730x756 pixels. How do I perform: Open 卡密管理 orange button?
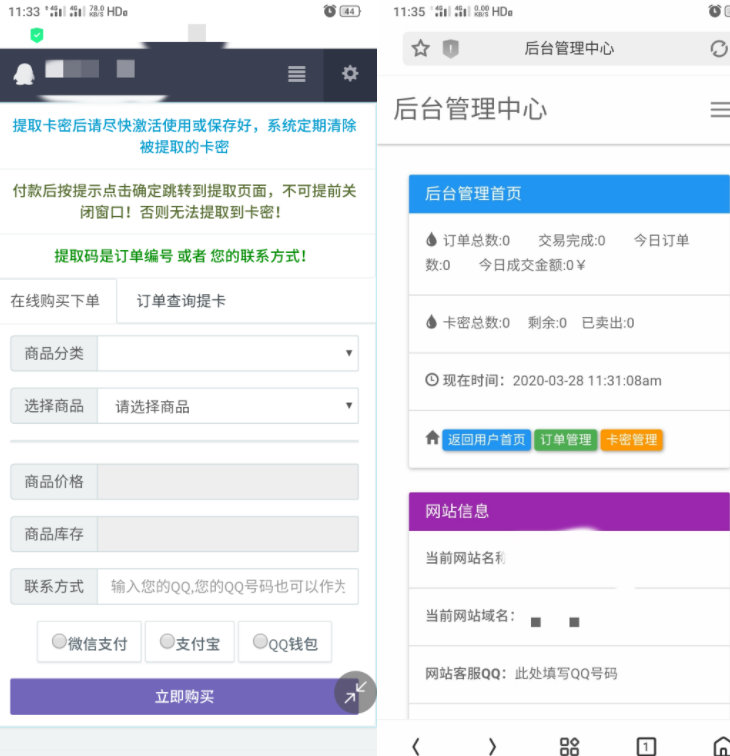[632, 440]
